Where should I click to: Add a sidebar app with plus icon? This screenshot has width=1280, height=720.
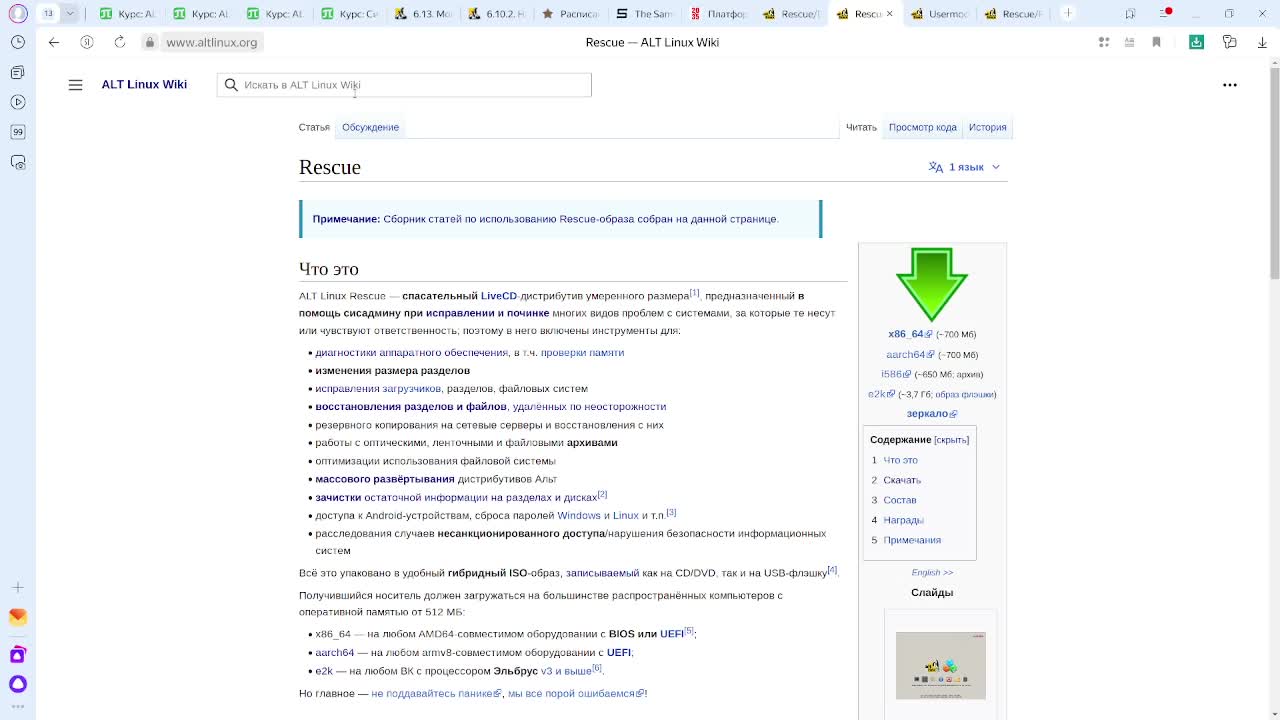(18, 587)
